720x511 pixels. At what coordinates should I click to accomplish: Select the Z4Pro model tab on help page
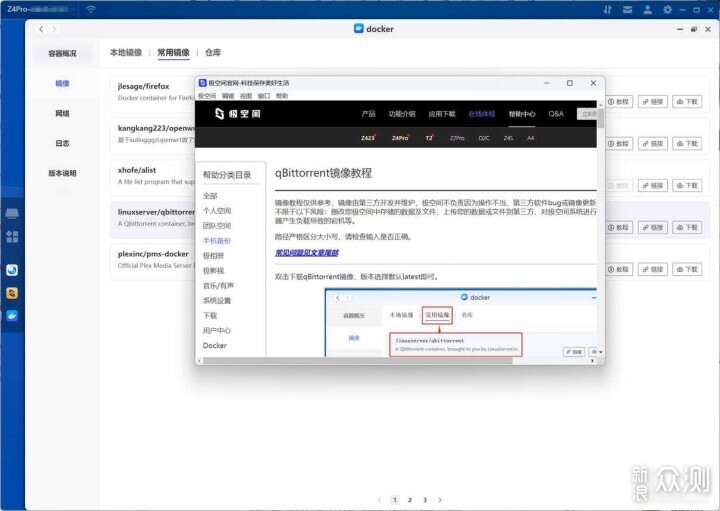pyautogui.click(x=400, y=138)
